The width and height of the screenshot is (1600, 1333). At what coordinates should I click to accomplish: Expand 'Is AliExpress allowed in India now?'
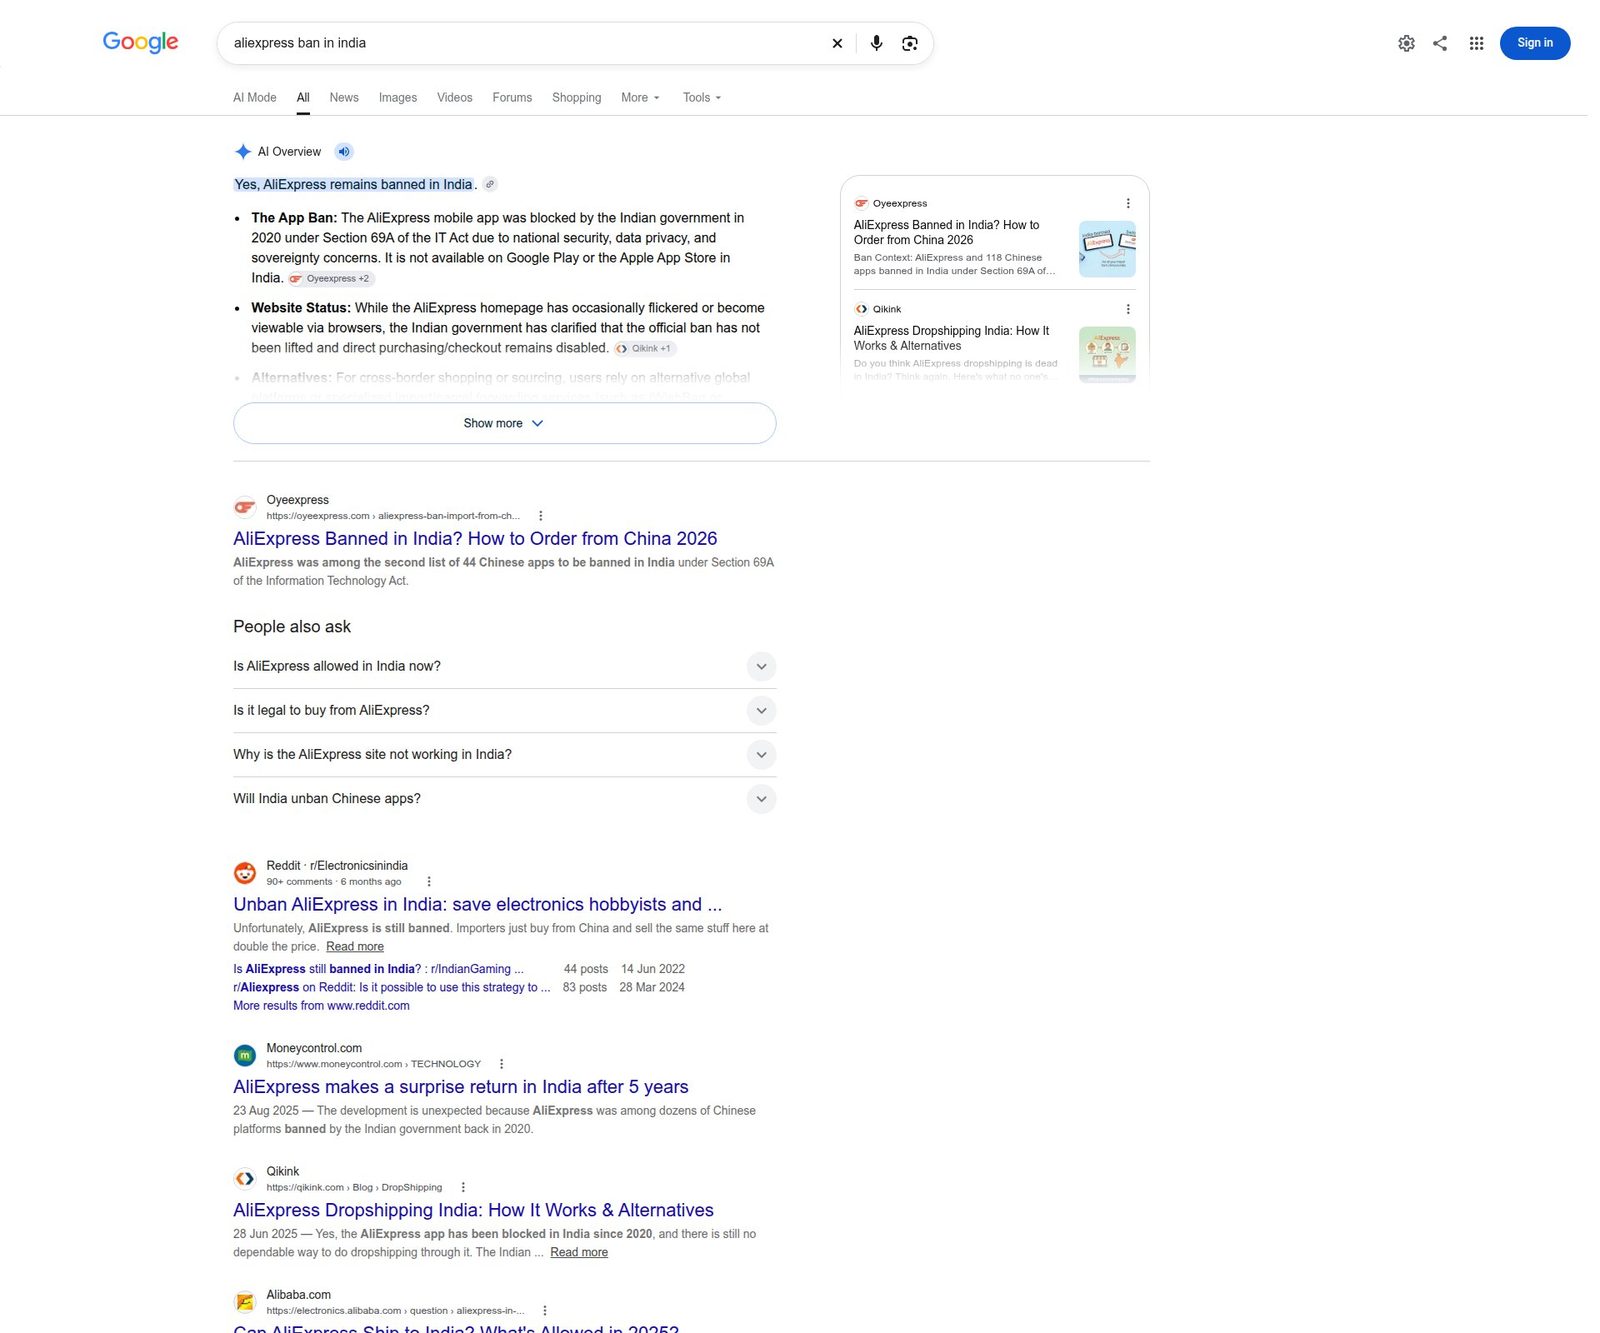[x=504, y=666]
